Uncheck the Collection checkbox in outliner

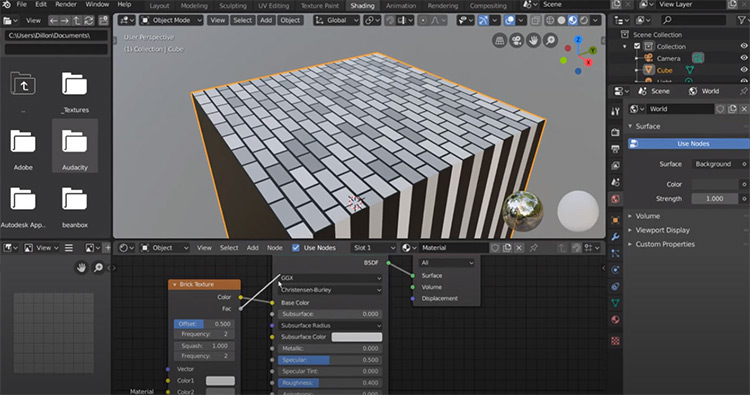(x=637, y=46)
